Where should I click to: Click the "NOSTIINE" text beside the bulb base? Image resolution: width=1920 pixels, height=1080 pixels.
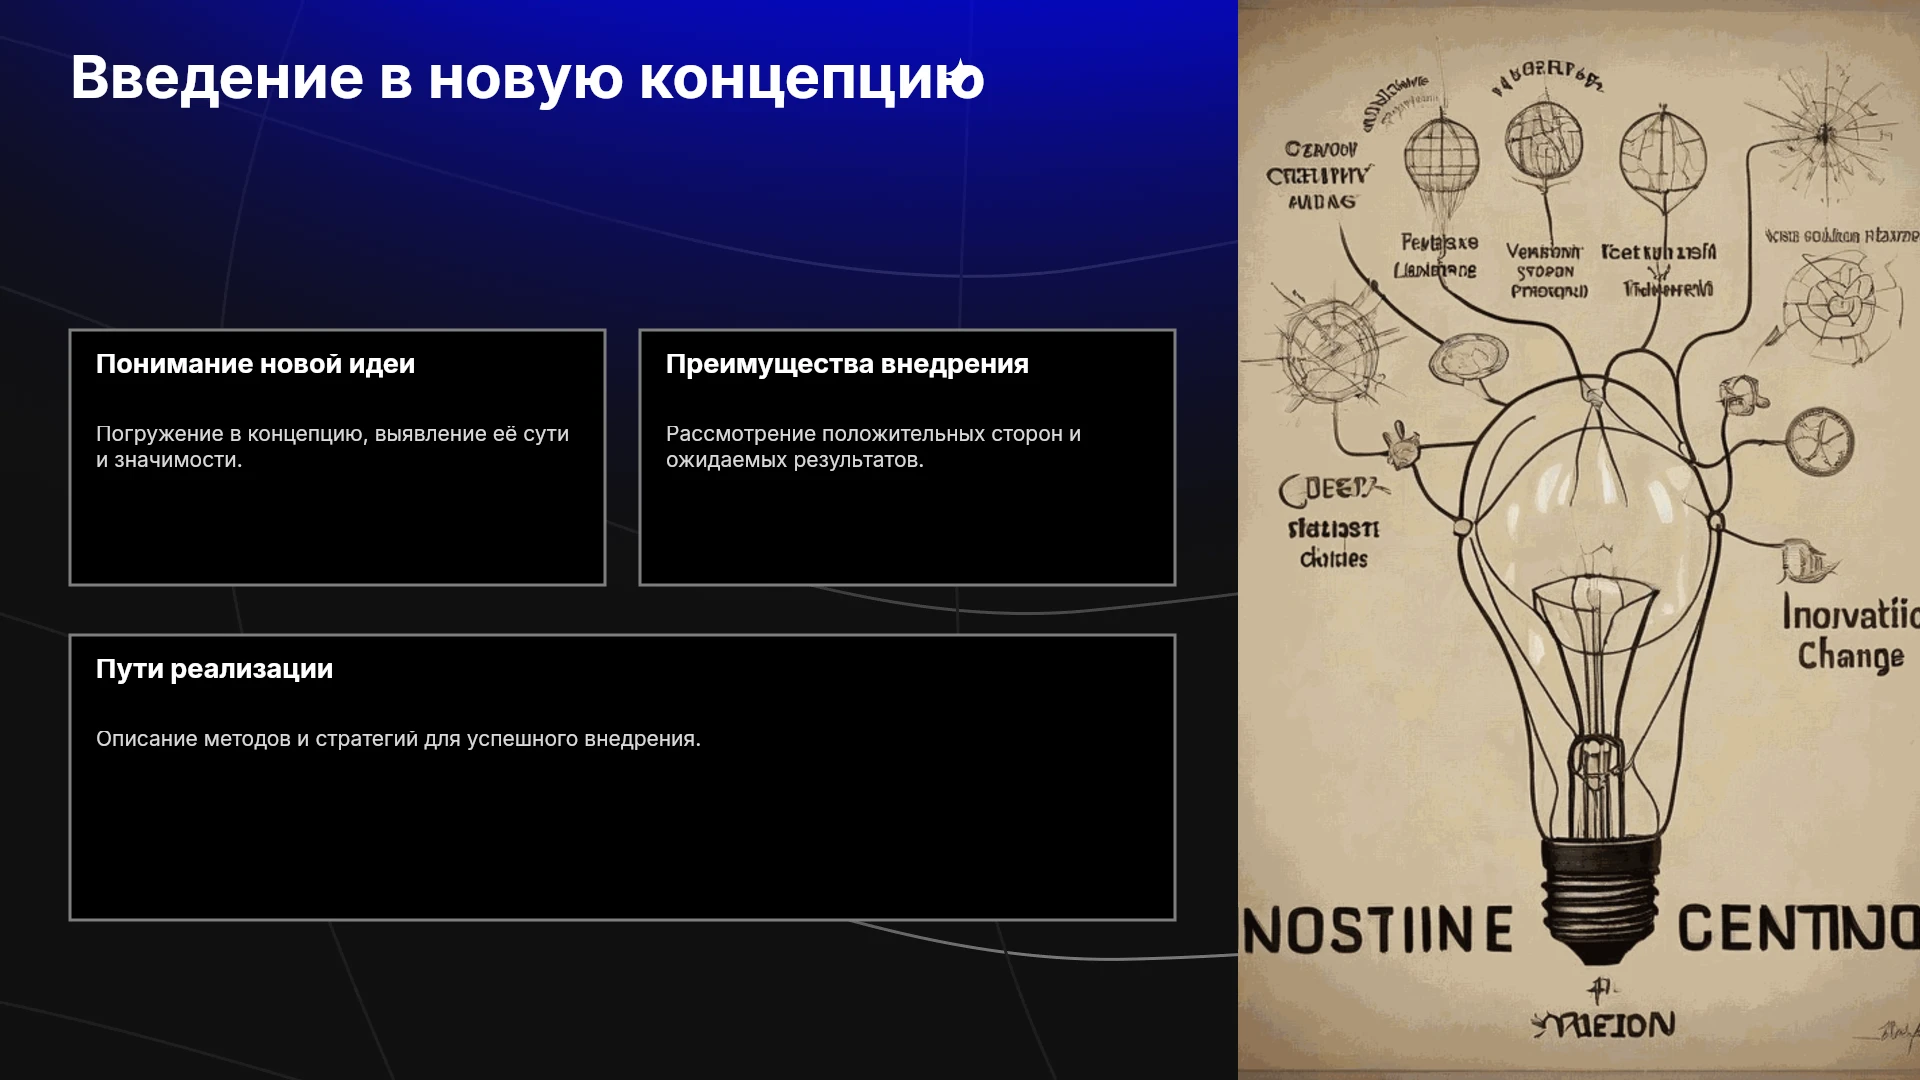pyautogui.click(x=1378, y=930)
